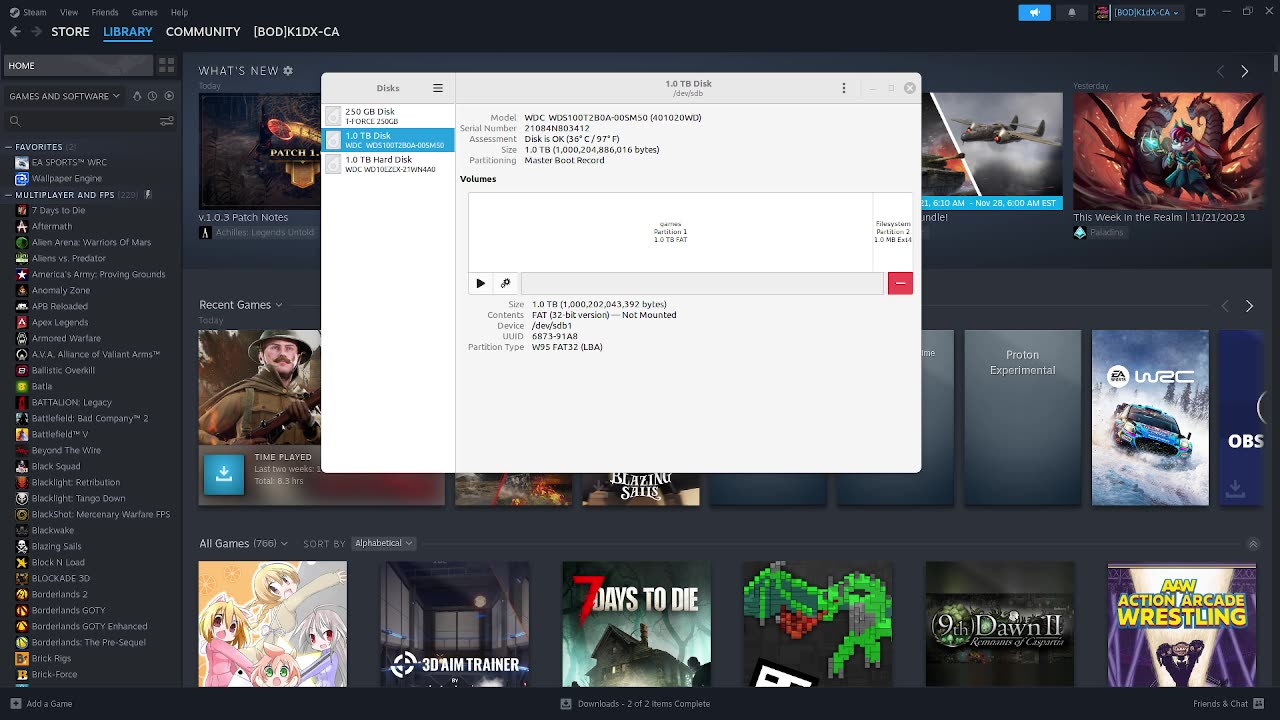
Task: Open collections grid view icon
Action: [x=166, y=65]
